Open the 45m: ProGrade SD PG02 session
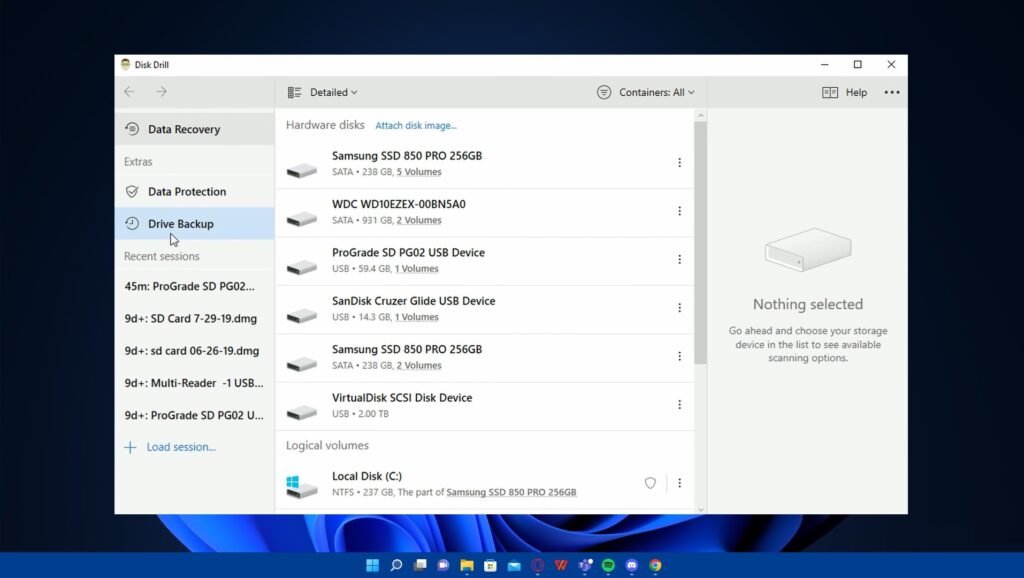Viewport: 1024px width, 578px height. pos(195,286)
